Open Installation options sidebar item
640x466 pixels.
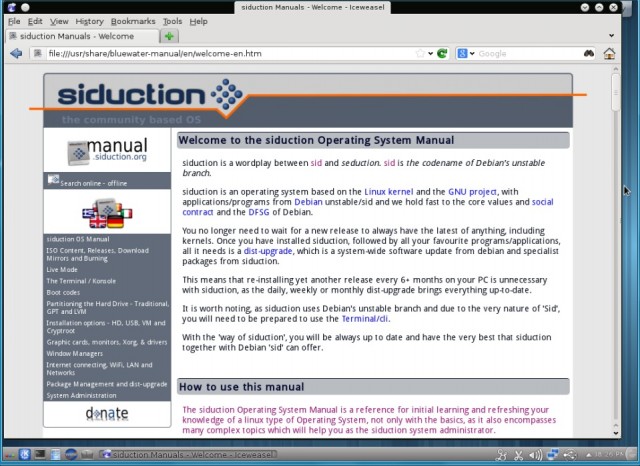106,326
